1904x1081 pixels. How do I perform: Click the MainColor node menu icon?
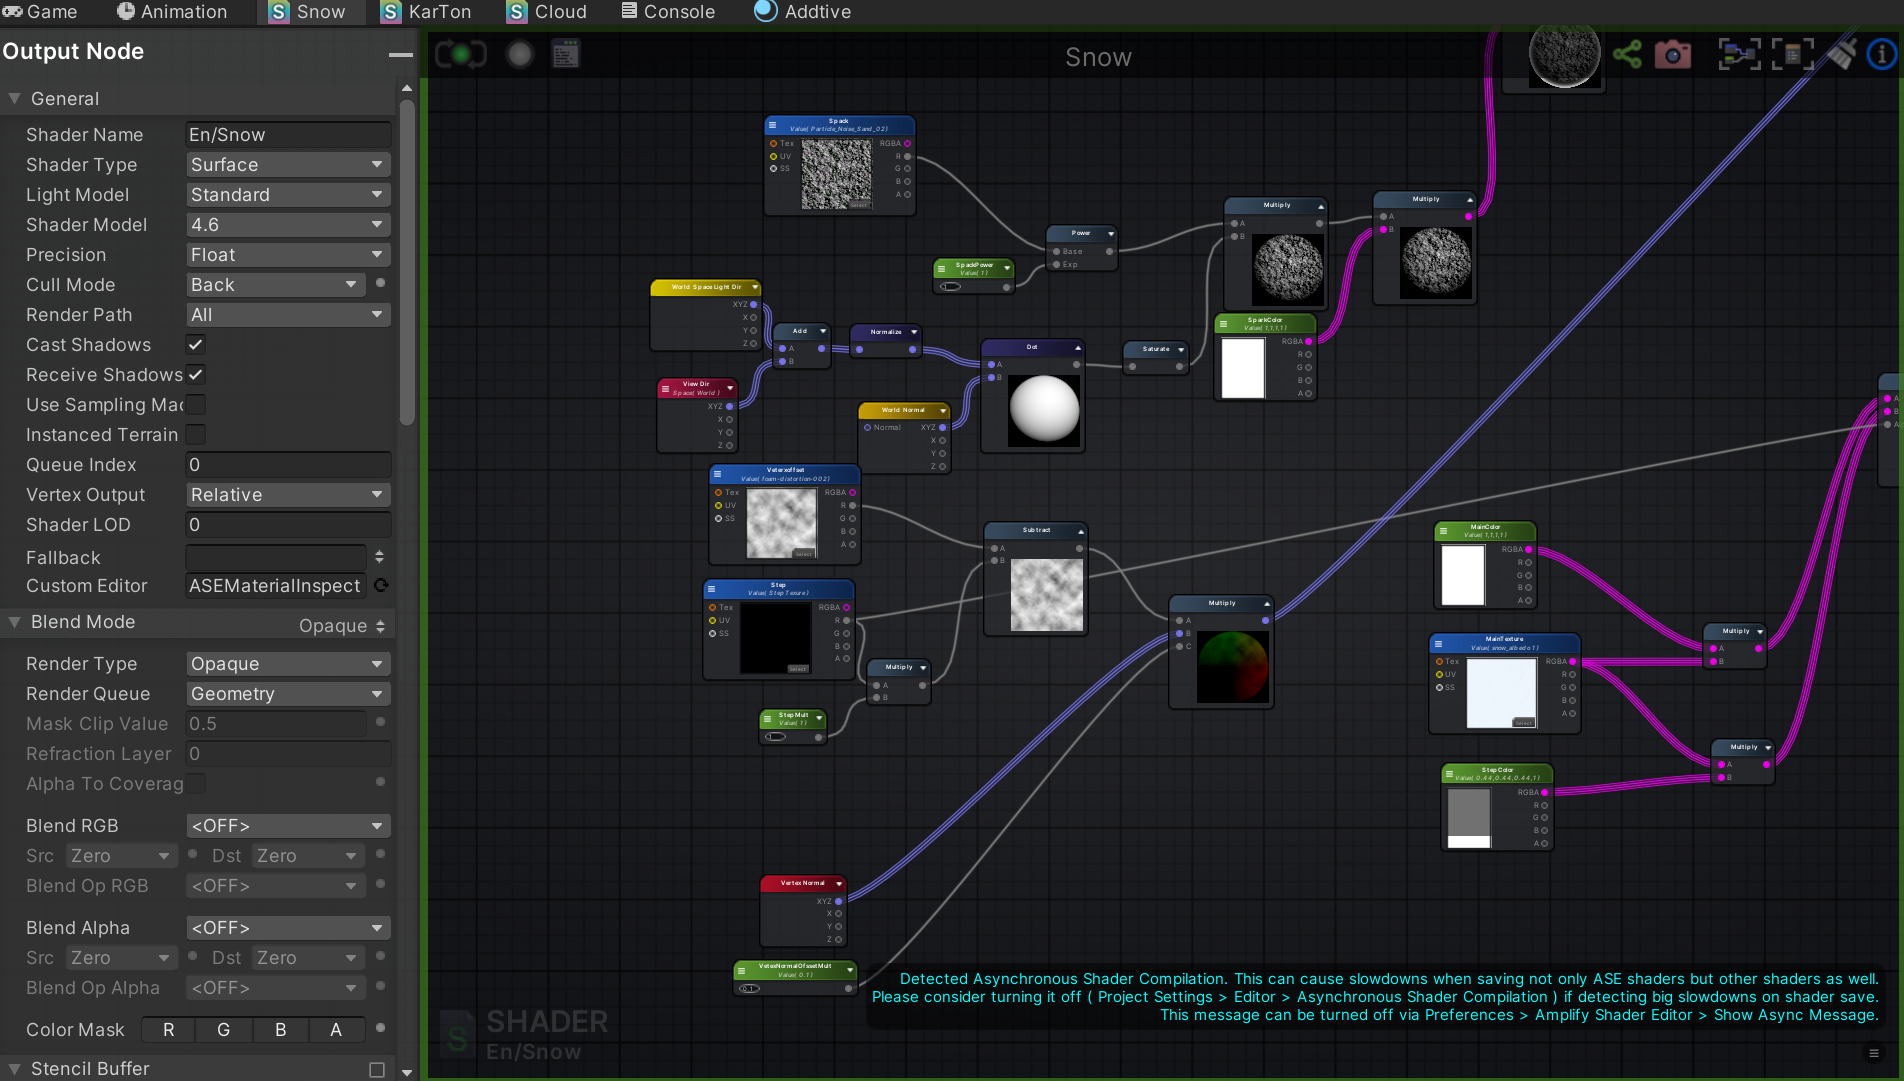[x=1443, y=531]
